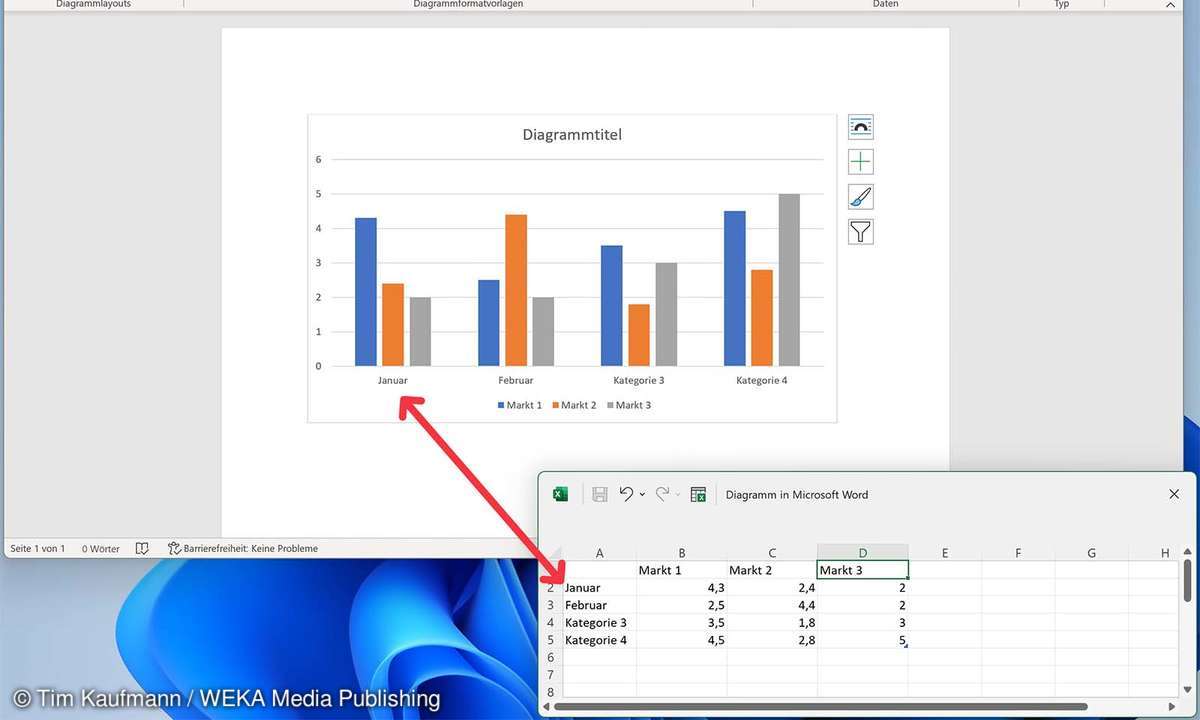
Task: Click Februar axis label in the chart
Action: coord(516,380)
